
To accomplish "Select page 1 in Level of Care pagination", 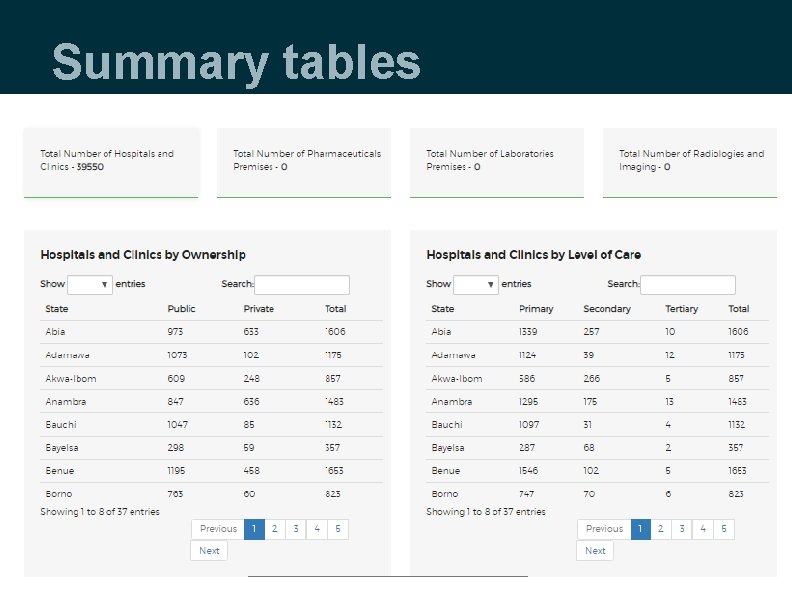I will pos(639,529).
